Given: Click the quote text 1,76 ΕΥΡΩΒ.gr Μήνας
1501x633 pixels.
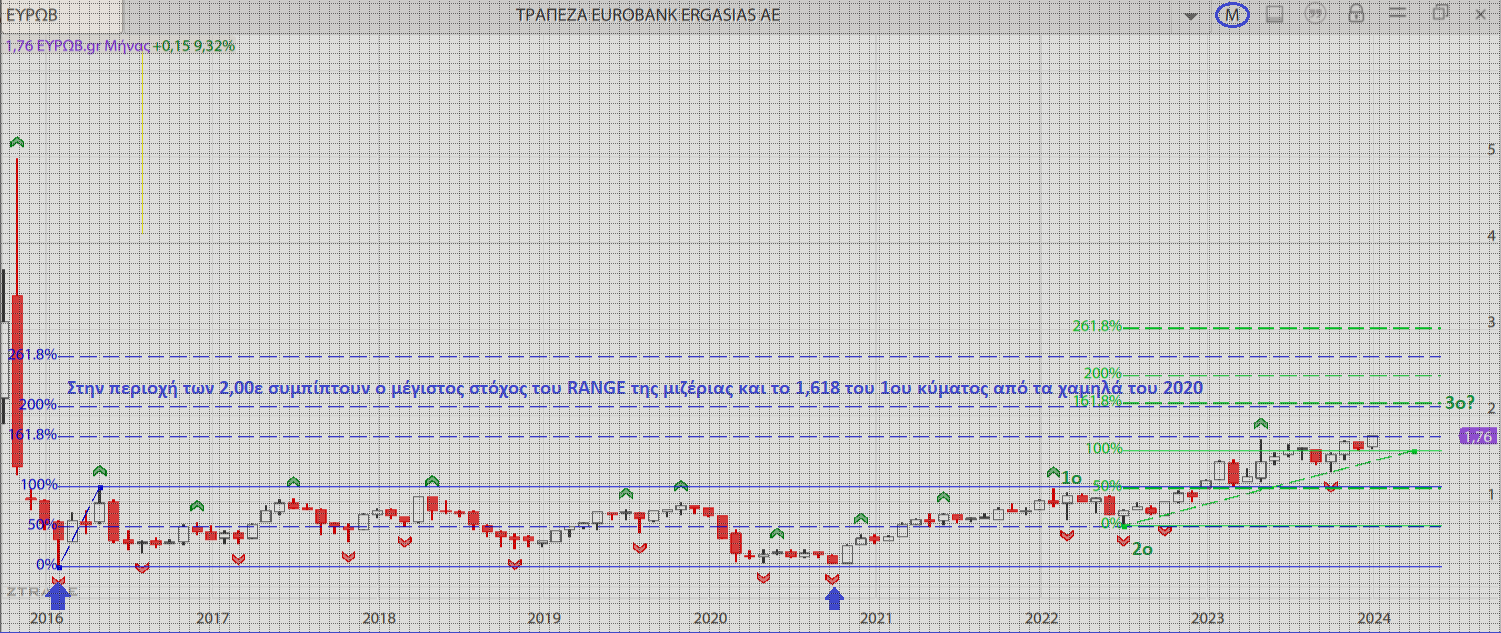Looking at the screenshot, I should [x=78, y=45].
